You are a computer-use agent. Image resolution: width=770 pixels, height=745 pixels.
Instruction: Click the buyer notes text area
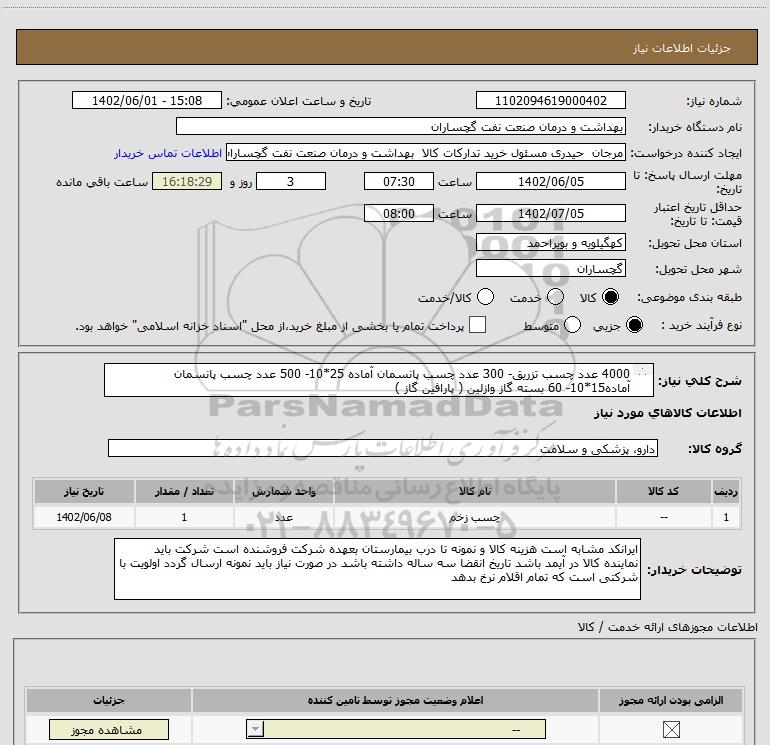(377, 569)
